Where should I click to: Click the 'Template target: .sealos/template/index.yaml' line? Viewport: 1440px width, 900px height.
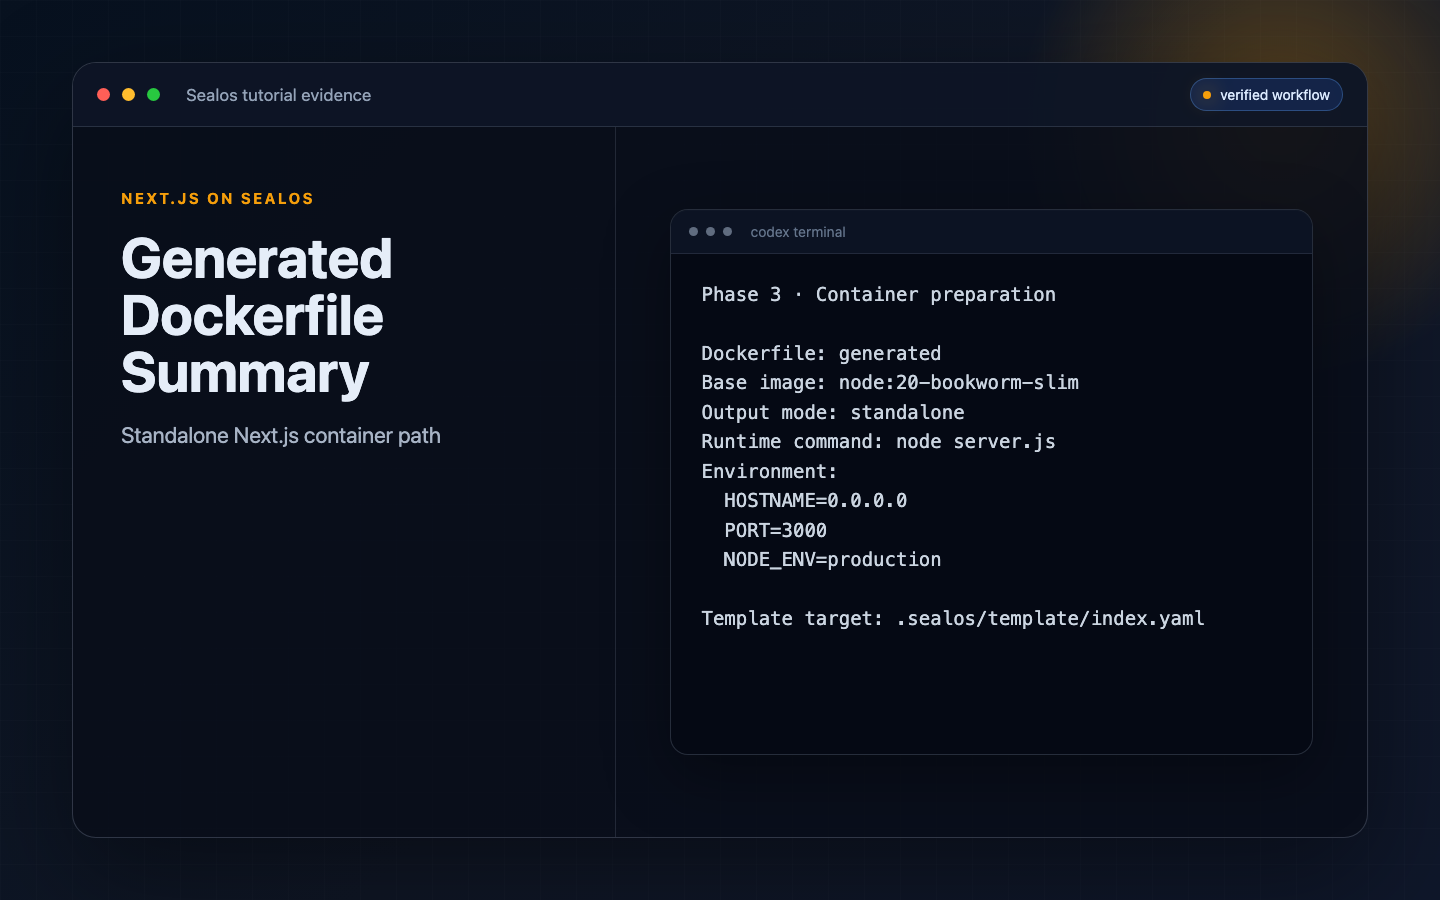tap(953, 618)
